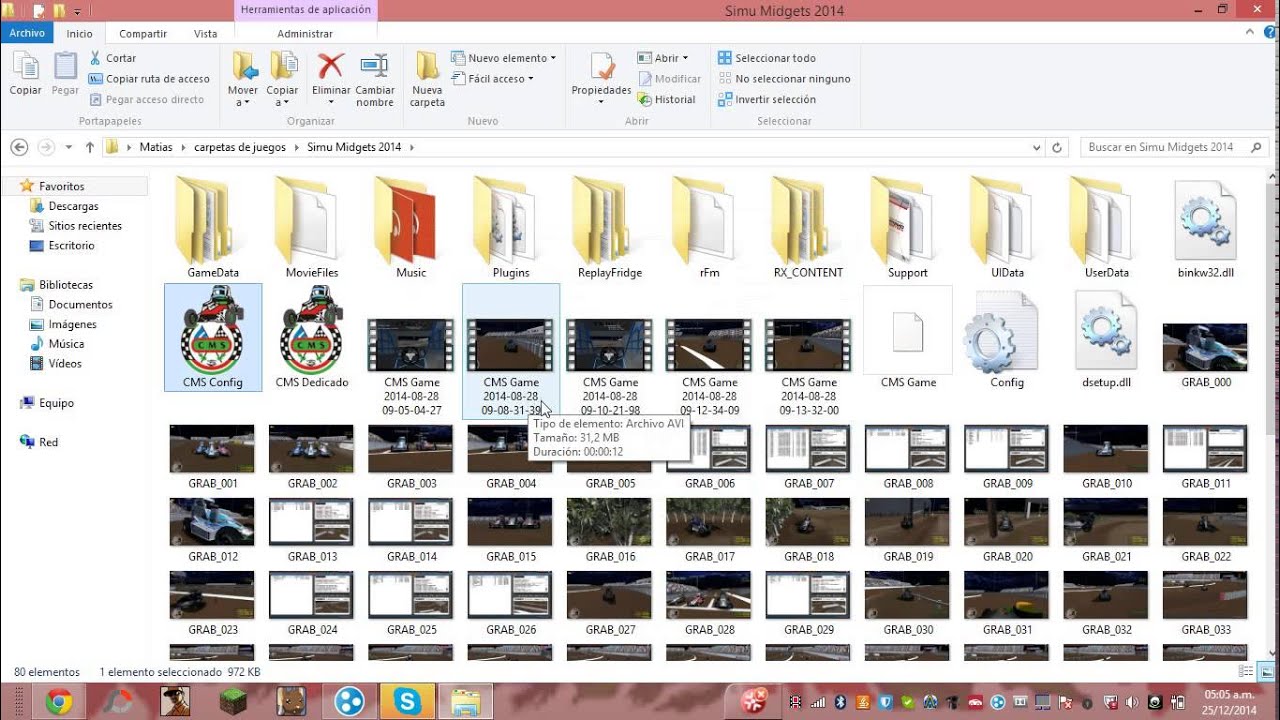The image size is (1280, 720).
Task: Switch to the Compartir tab
Action: [x=143, y=33]
